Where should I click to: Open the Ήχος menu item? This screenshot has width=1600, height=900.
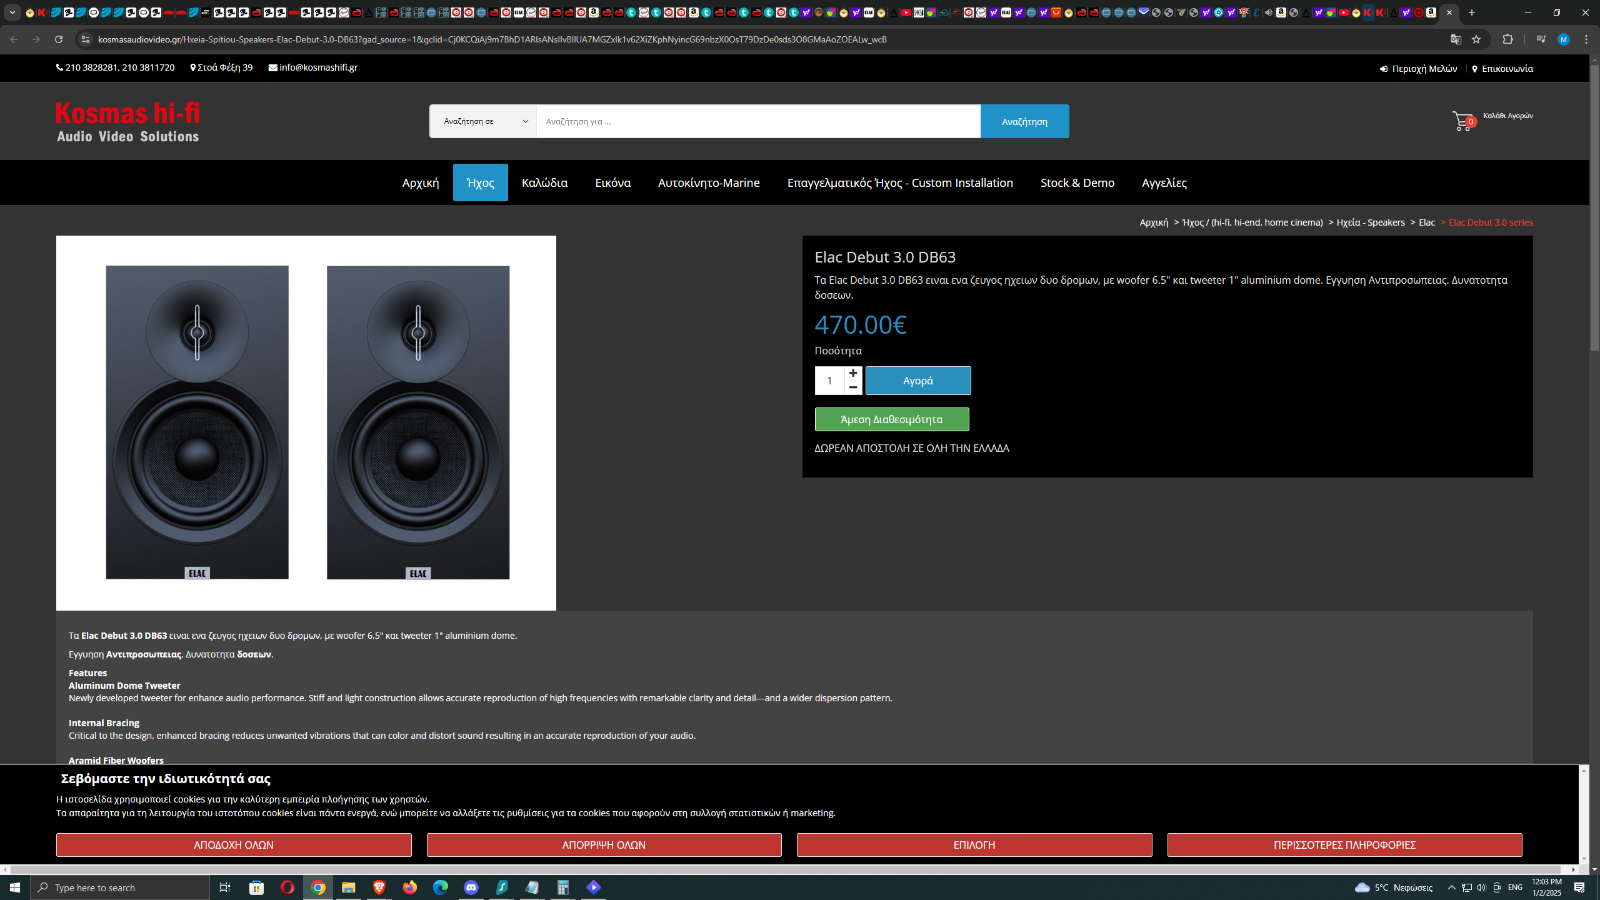click(480, 183)
